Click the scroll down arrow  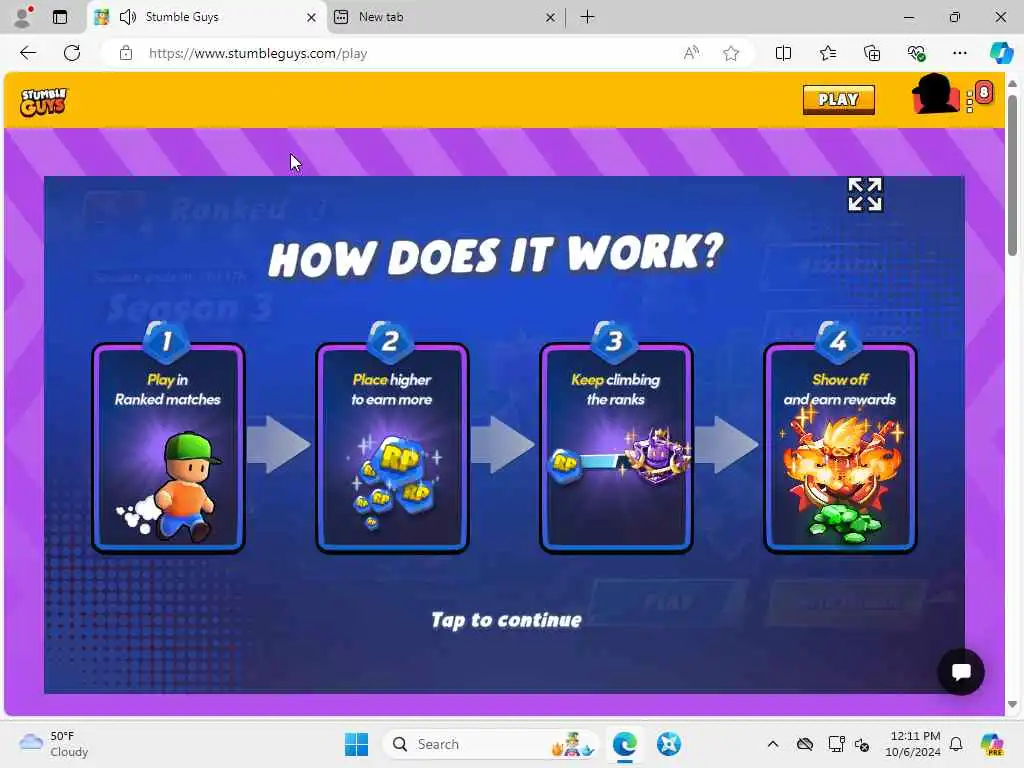[x=1012, y=705]
